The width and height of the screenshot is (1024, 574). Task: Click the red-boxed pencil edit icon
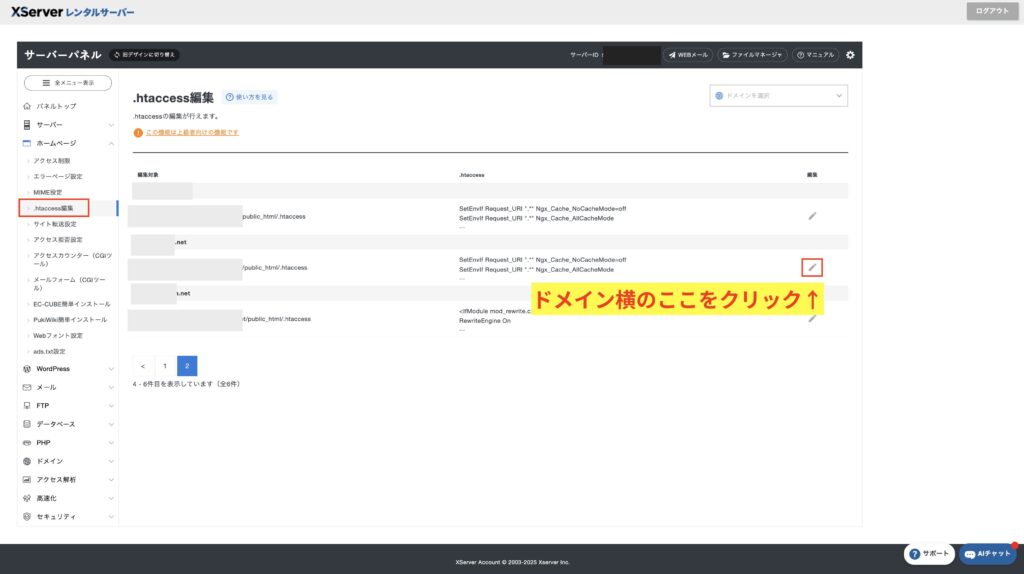pos(812,267)
